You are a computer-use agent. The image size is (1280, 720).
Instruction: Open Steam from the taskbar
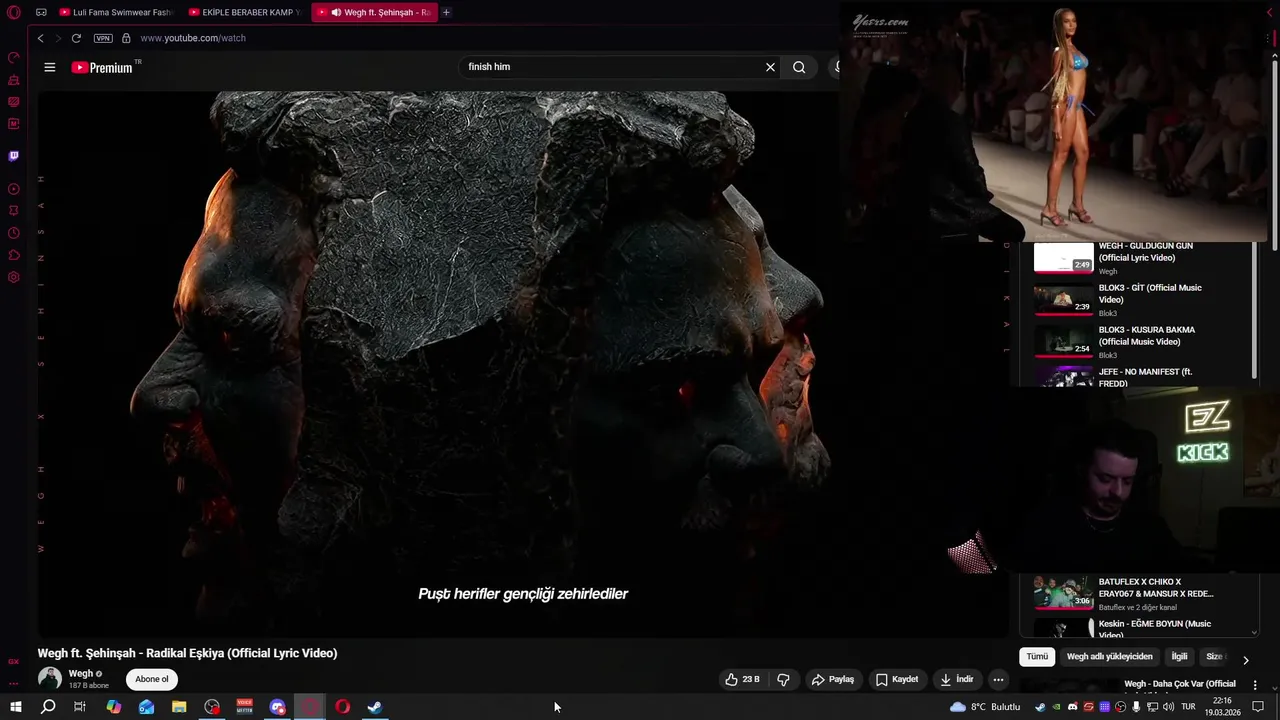(374, 707)
